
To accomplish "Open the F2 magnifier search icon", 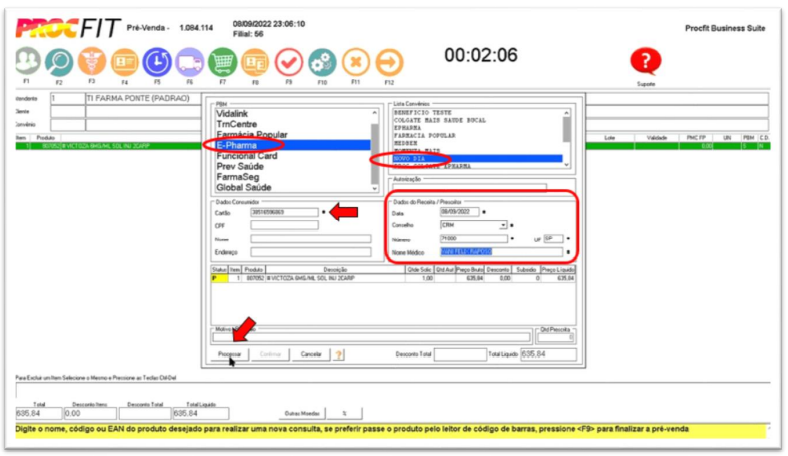I will (59, 62).
